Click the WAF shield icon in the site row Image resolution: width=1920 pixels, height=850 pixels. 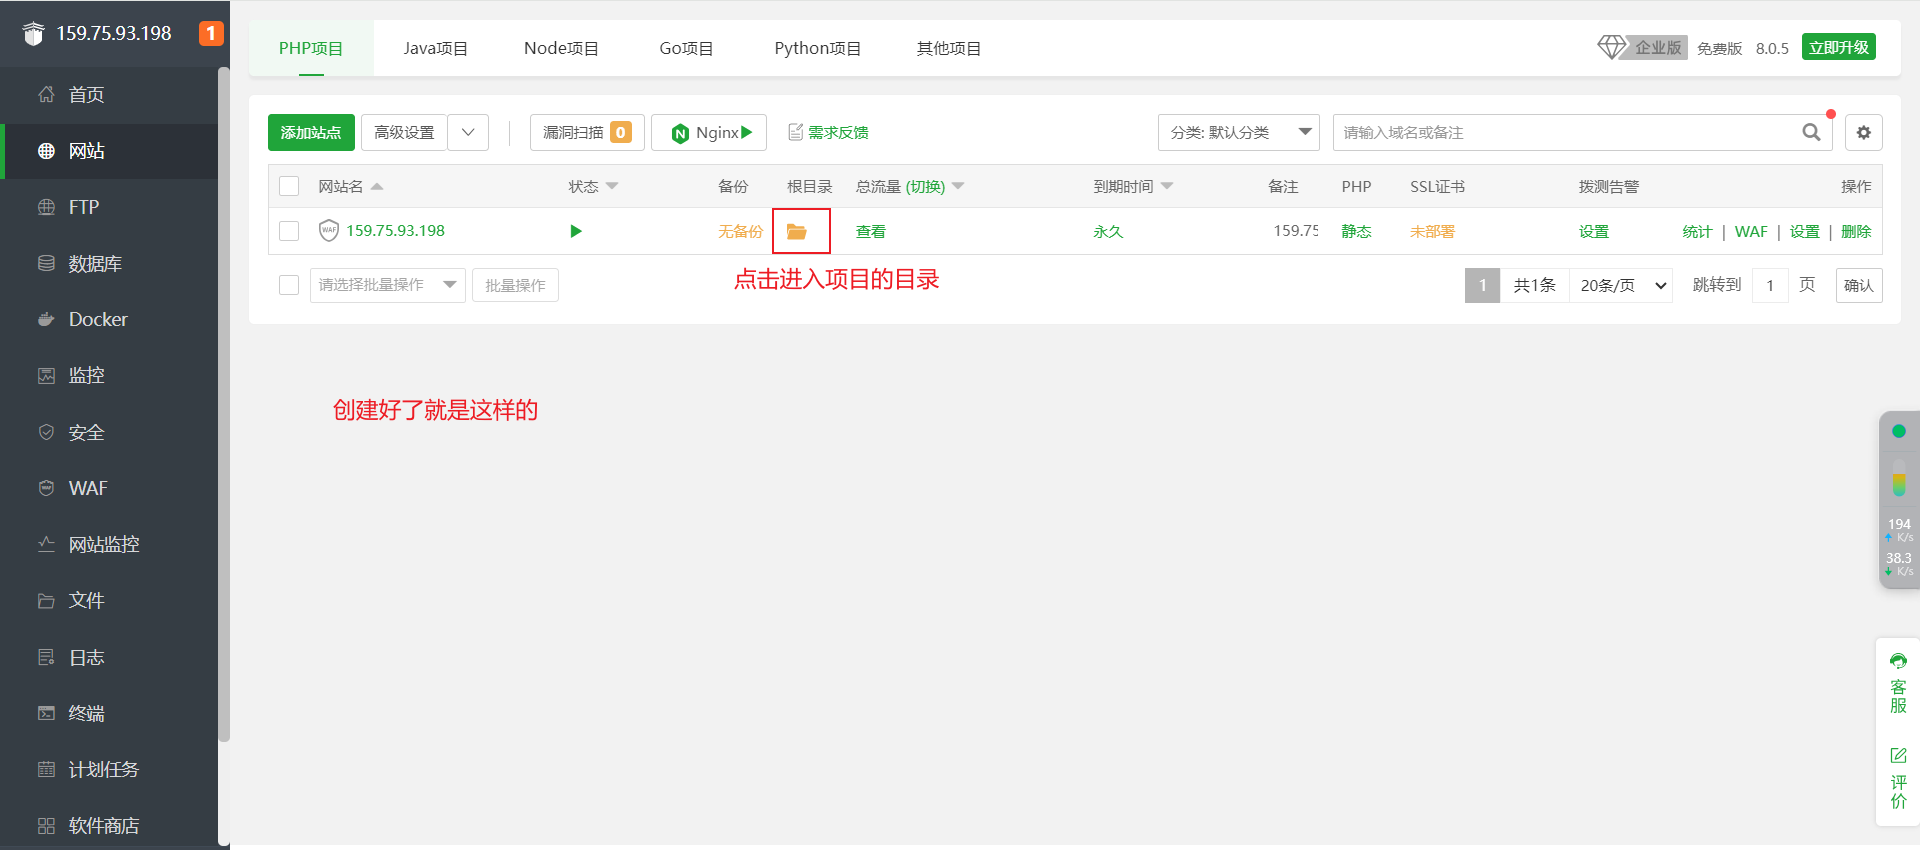329,231
